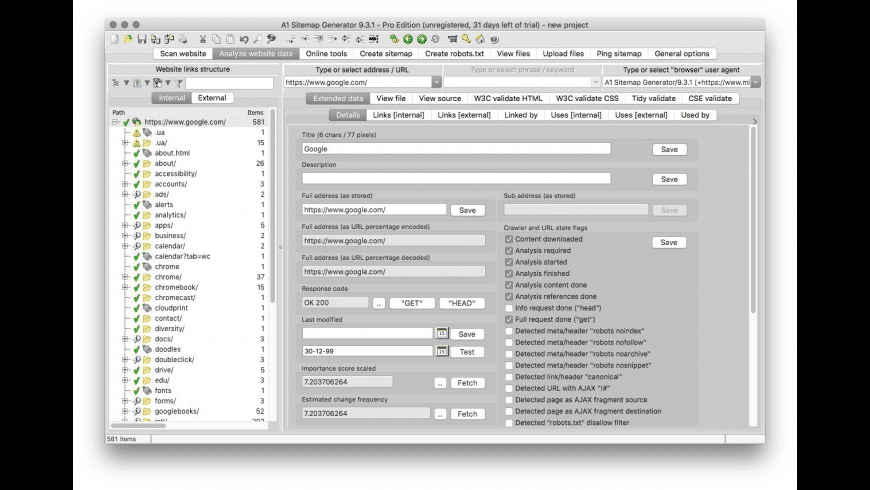Click the green circle back arrow icon
Image resolution: width=870 pixels, height=490 pixels.
[x=408, y=39]
